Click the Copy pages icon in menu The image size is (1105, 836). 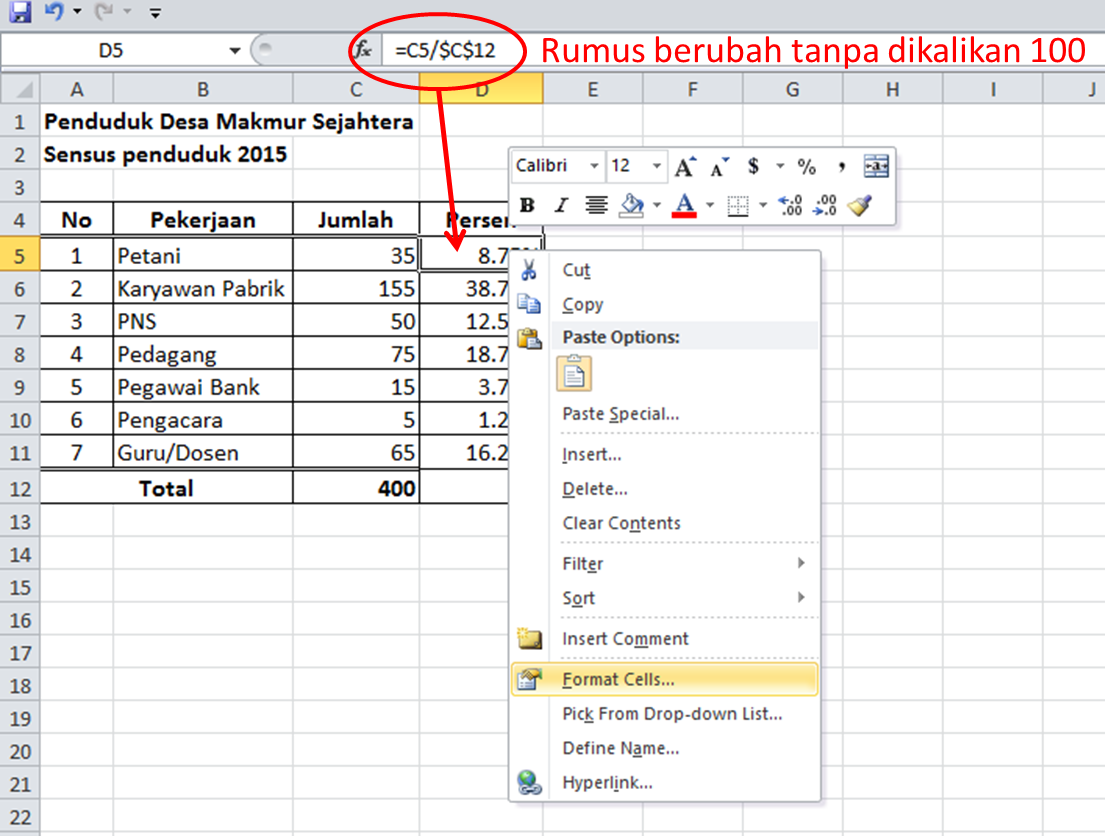pos(529,305)
